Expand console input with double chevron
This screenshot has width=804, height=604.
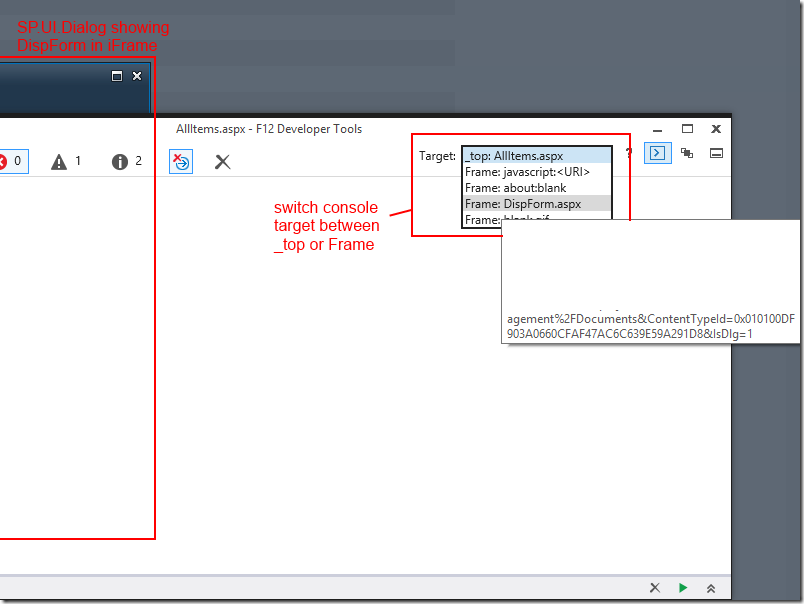pos(710,588)
